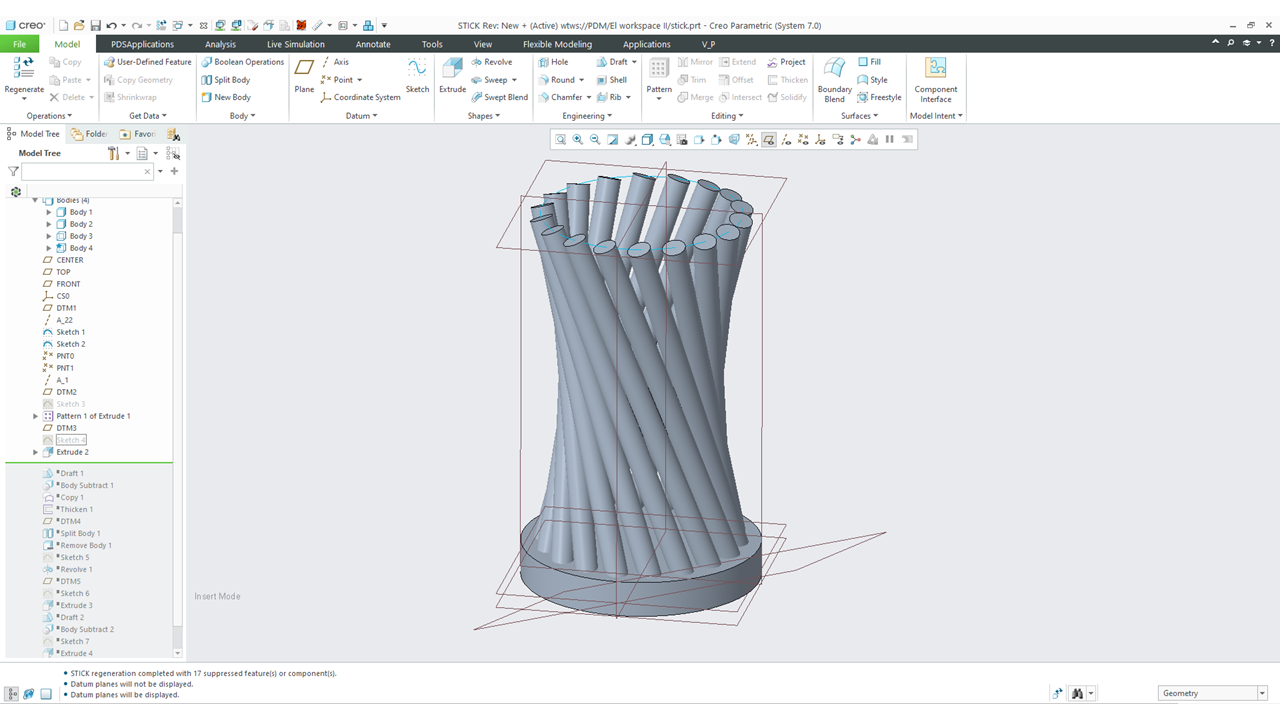Create a New Body
Viewport: 1280px width, 720px height.
click(226, 97)
